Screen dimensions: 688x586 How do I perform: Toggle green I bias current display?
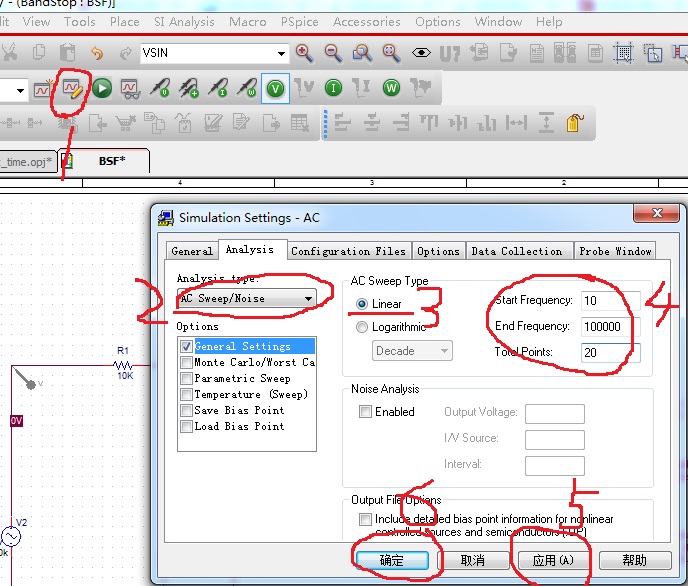333,88
